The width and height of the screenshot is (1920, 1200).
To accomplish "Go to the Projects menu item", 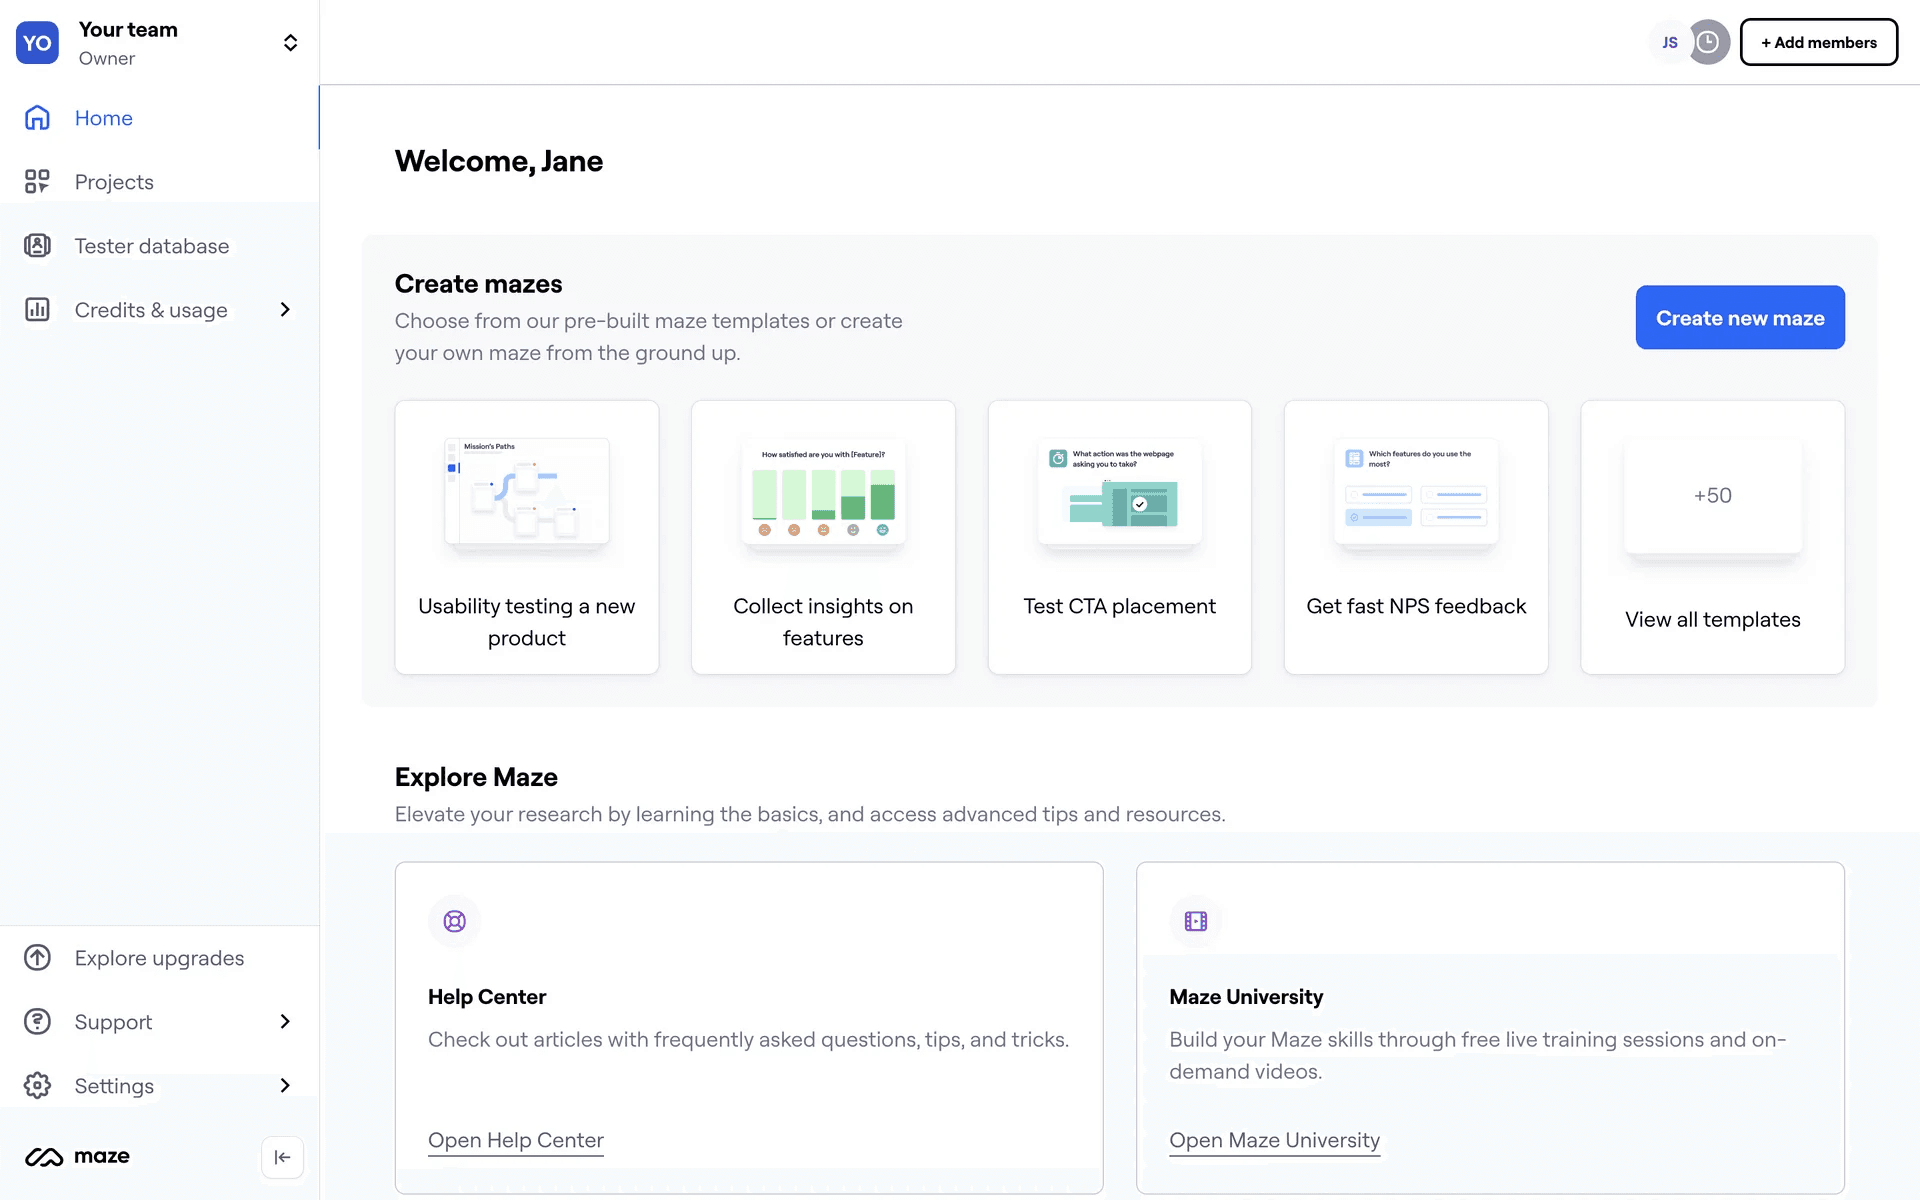I will coord(114,182).
